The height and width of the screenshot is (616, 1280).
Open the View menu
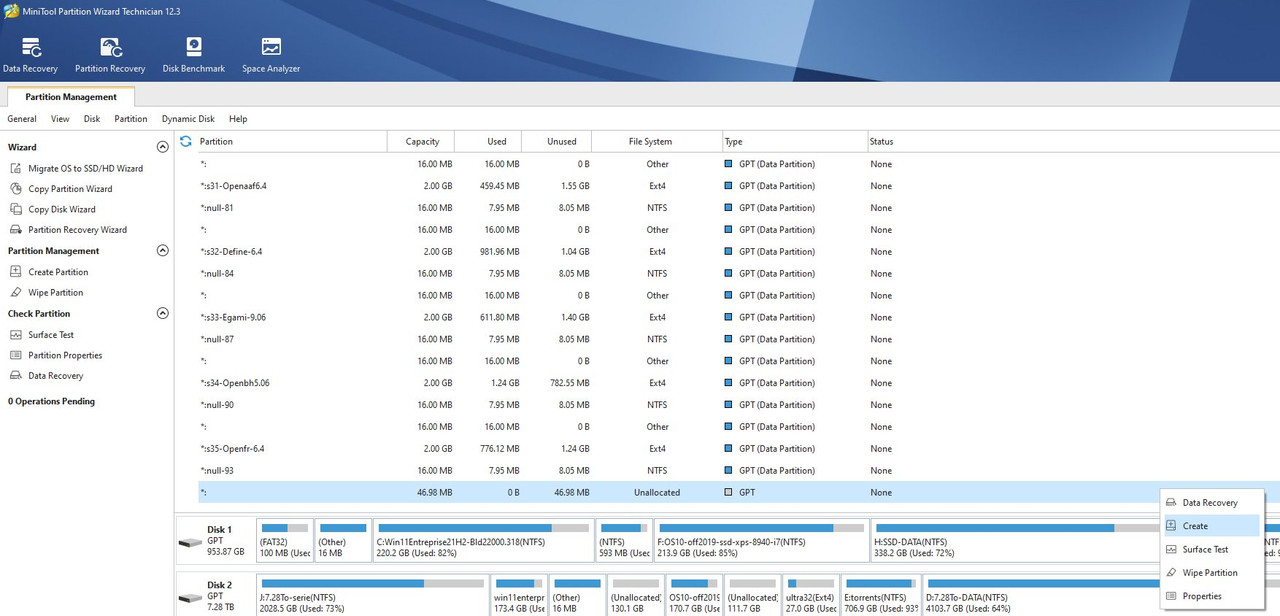[x=60, y=119]
